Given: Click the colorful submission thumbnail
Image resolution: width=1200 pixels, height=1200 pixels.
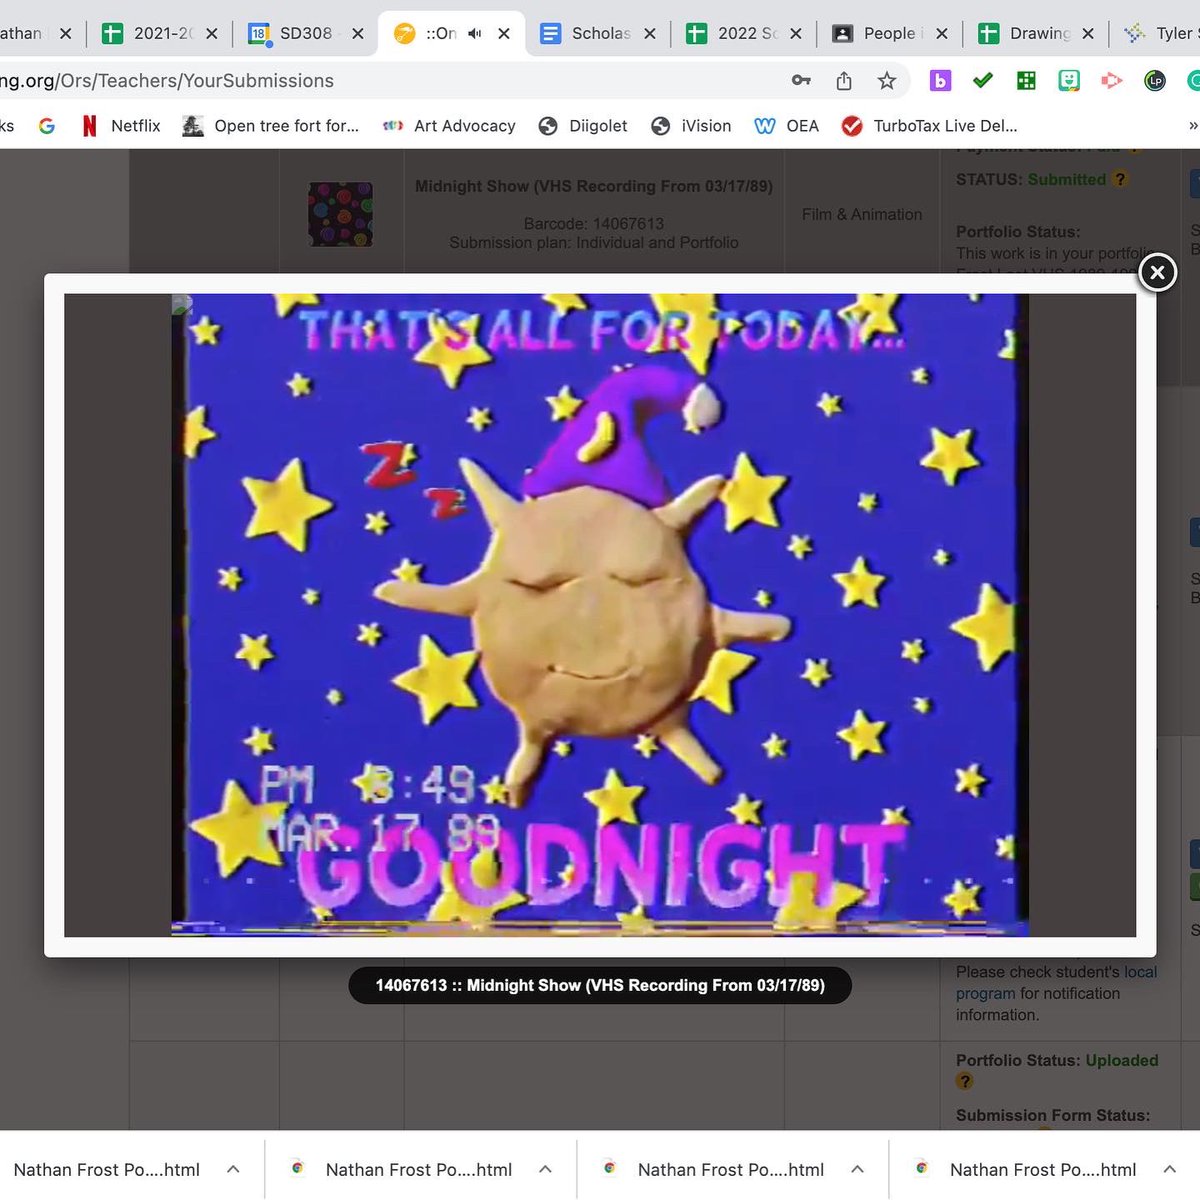Looking at the screenshot, I should click(x=340, y=214).
